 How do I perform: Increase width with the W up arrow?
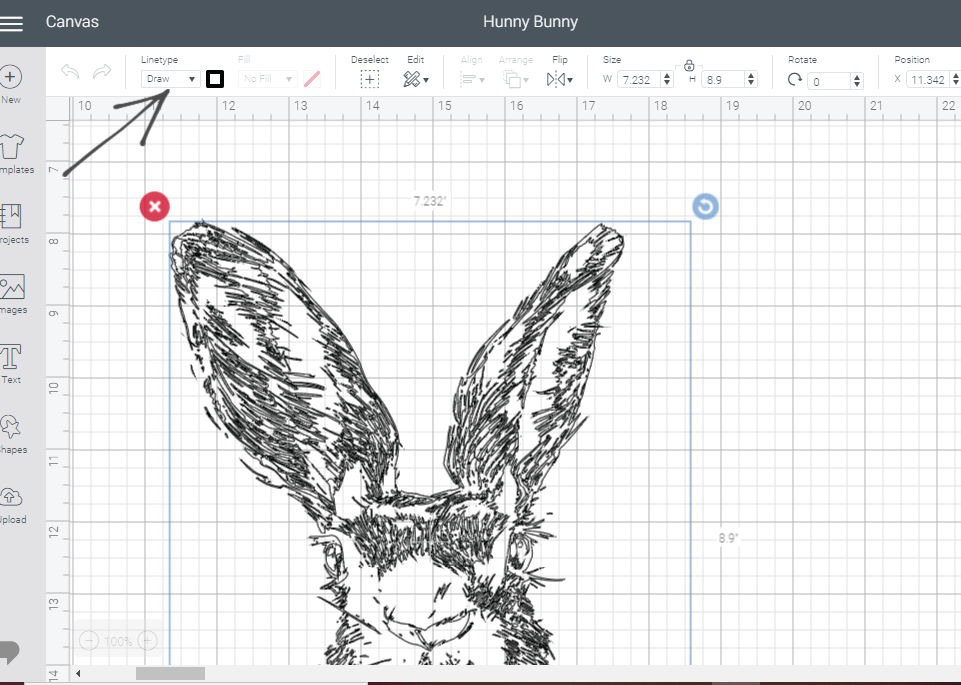pos(667,75)
